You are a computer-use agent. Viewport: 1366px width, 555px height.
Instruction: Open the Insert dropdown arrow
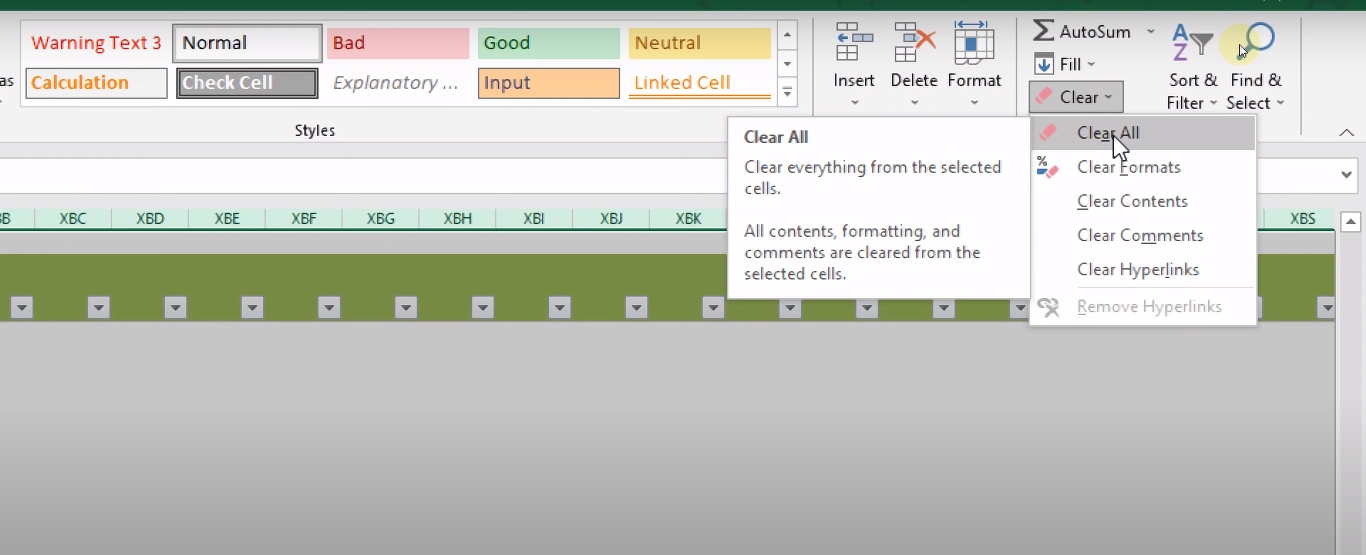pos(854,102)
